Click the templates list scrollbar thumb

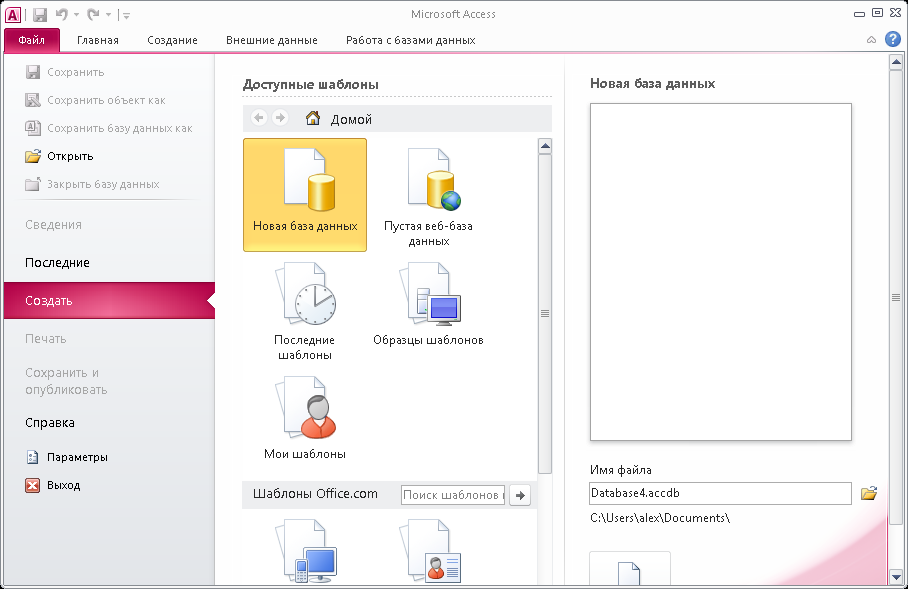click(545, 313)
